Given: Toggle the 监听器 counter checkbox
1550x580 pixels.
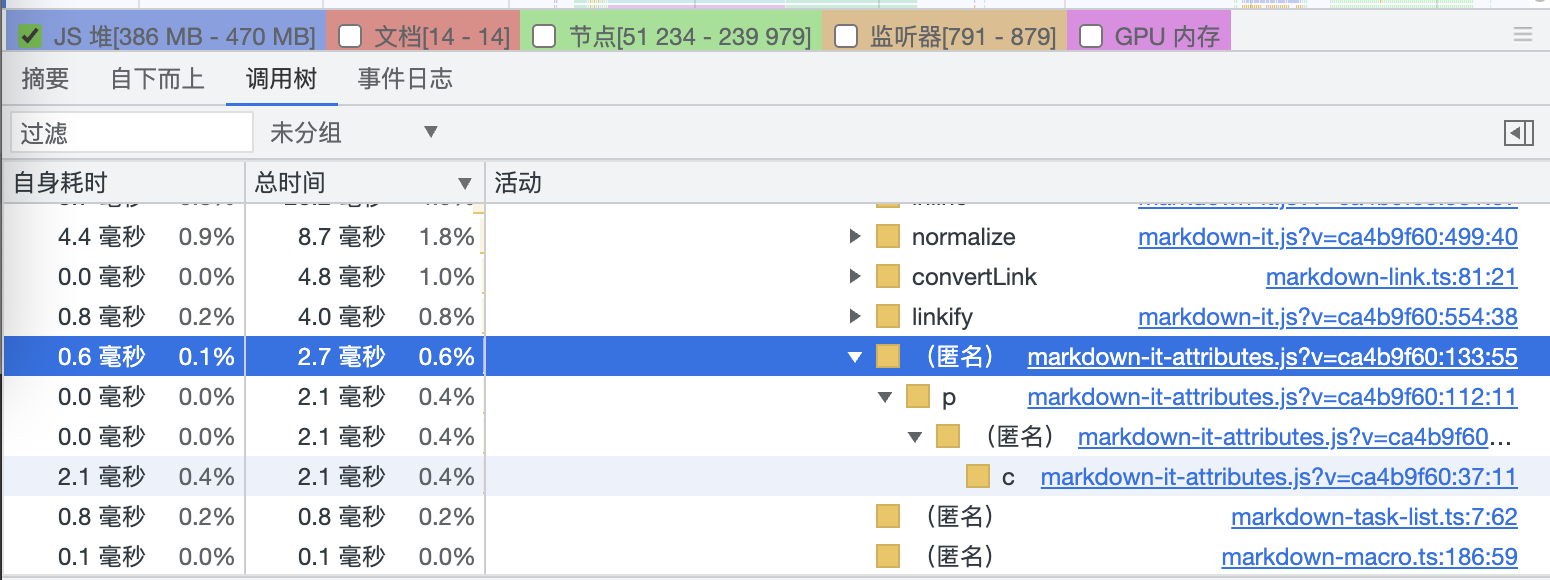Looking at the screenshot, I should [846, 37].
